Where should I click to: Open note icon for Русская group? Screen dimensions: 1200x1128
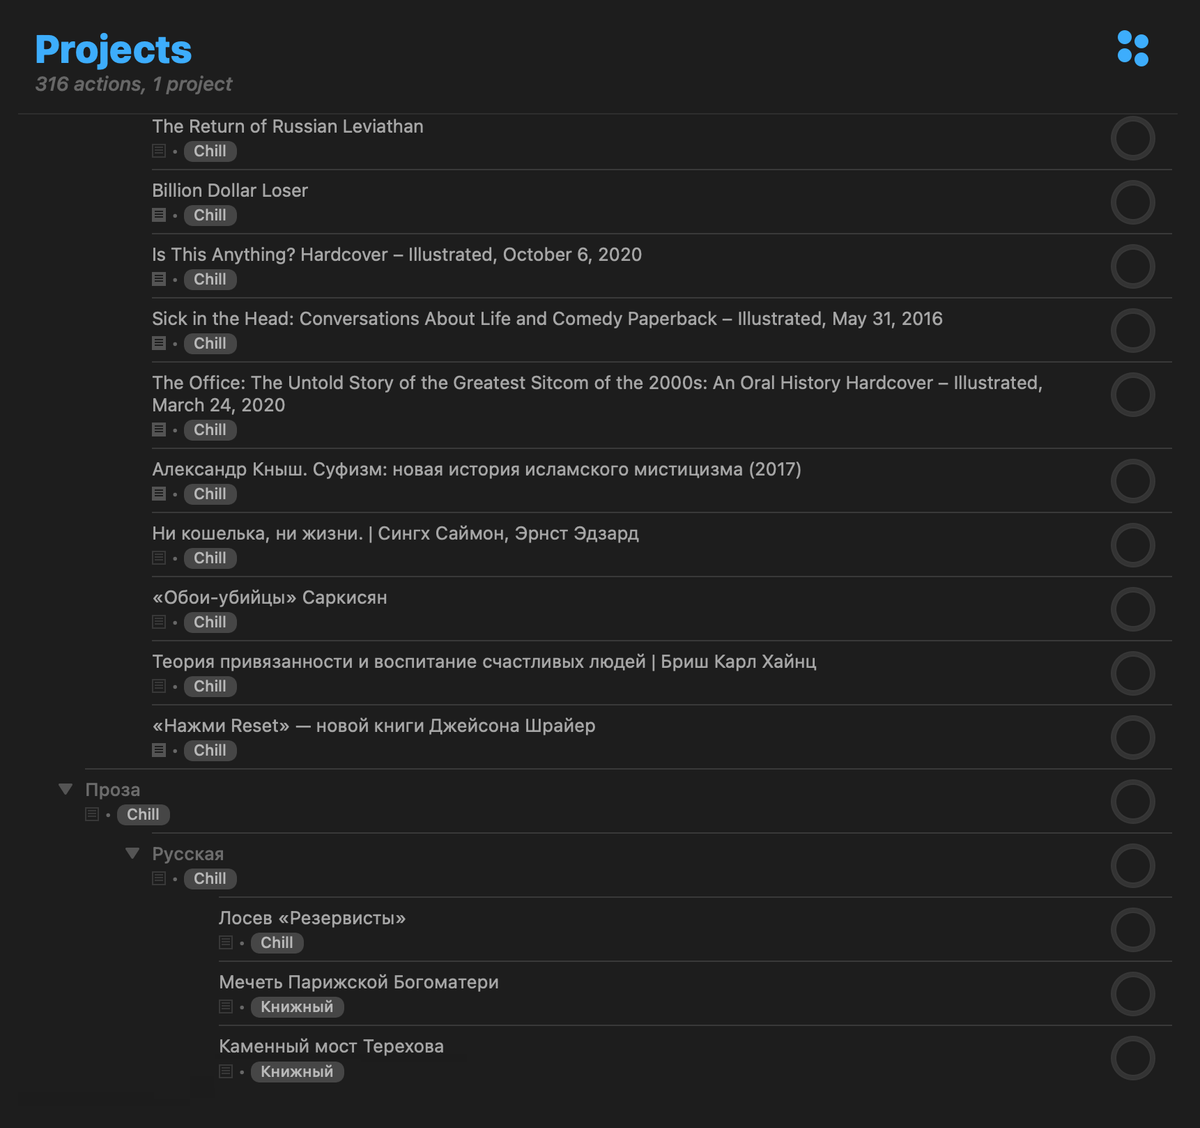point(159,878)
